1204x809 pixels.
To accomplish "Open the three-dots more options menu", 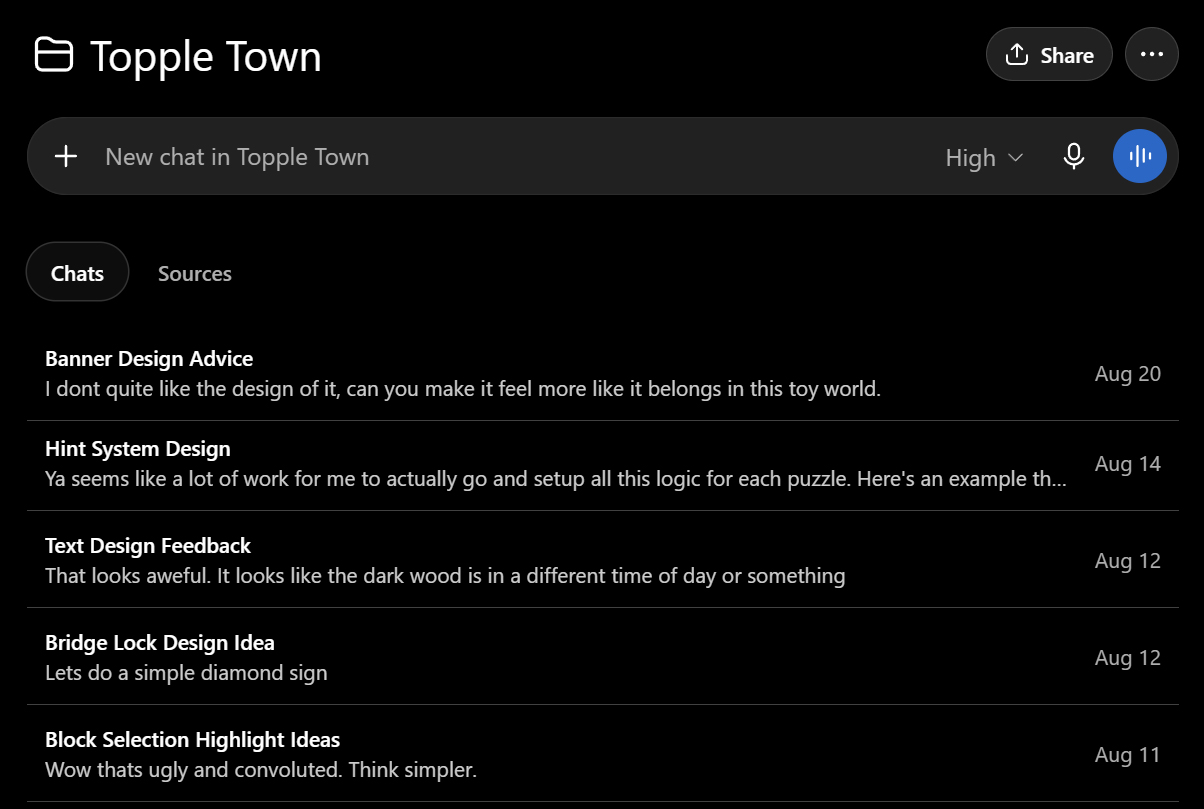I will coord(1152,54).
